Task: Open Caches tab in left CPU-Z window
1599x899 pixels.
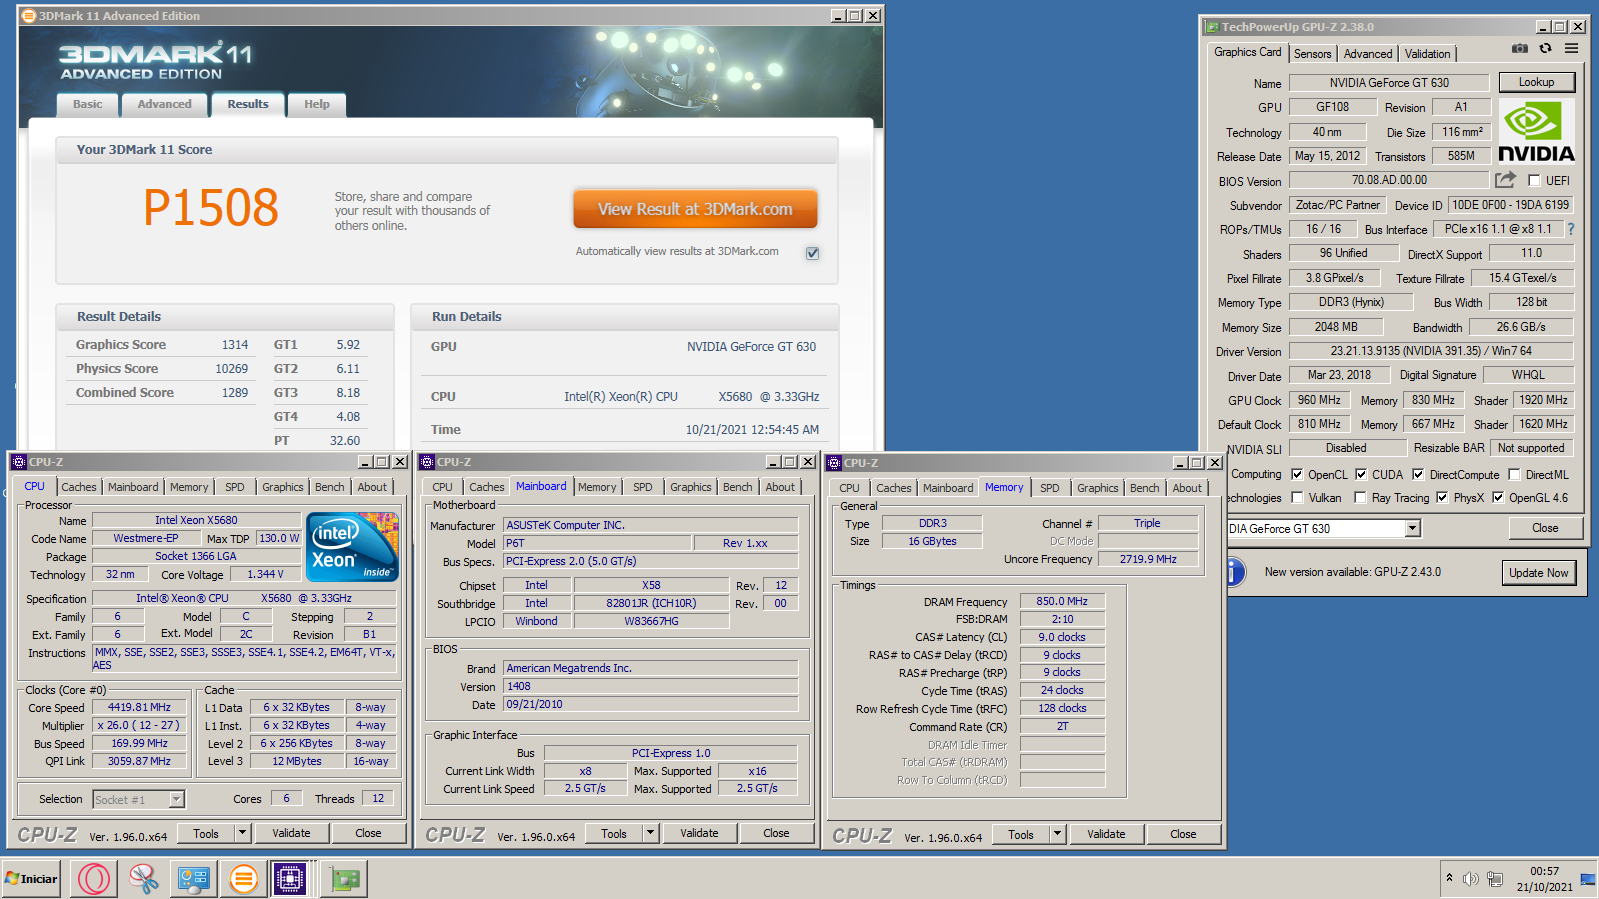Action: point(79,487)
